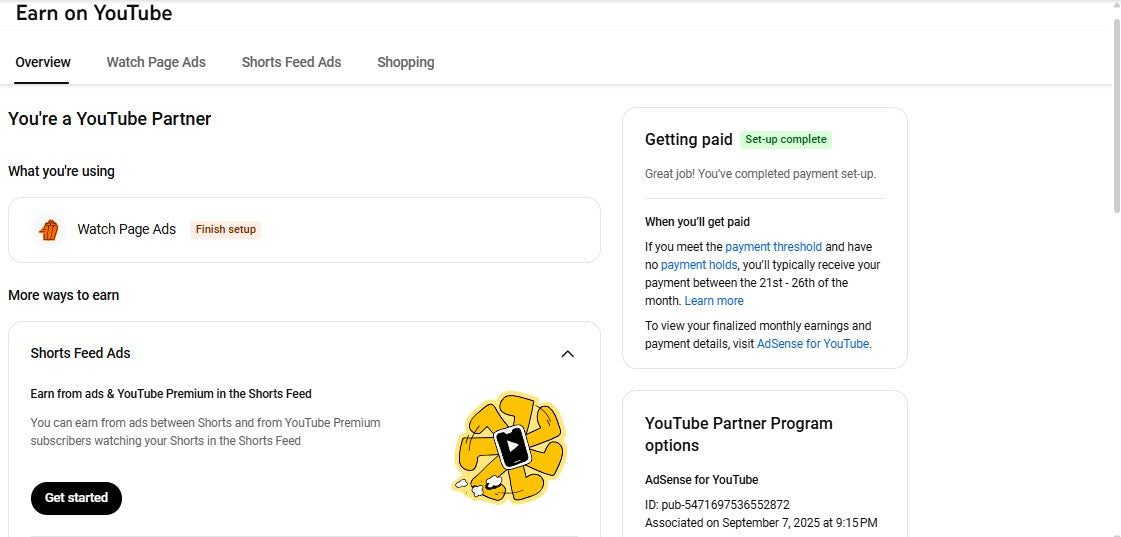This screenshot has height=537, width=1121.
Task: Open the payment threshold link
Action: [x=773, y=247]
